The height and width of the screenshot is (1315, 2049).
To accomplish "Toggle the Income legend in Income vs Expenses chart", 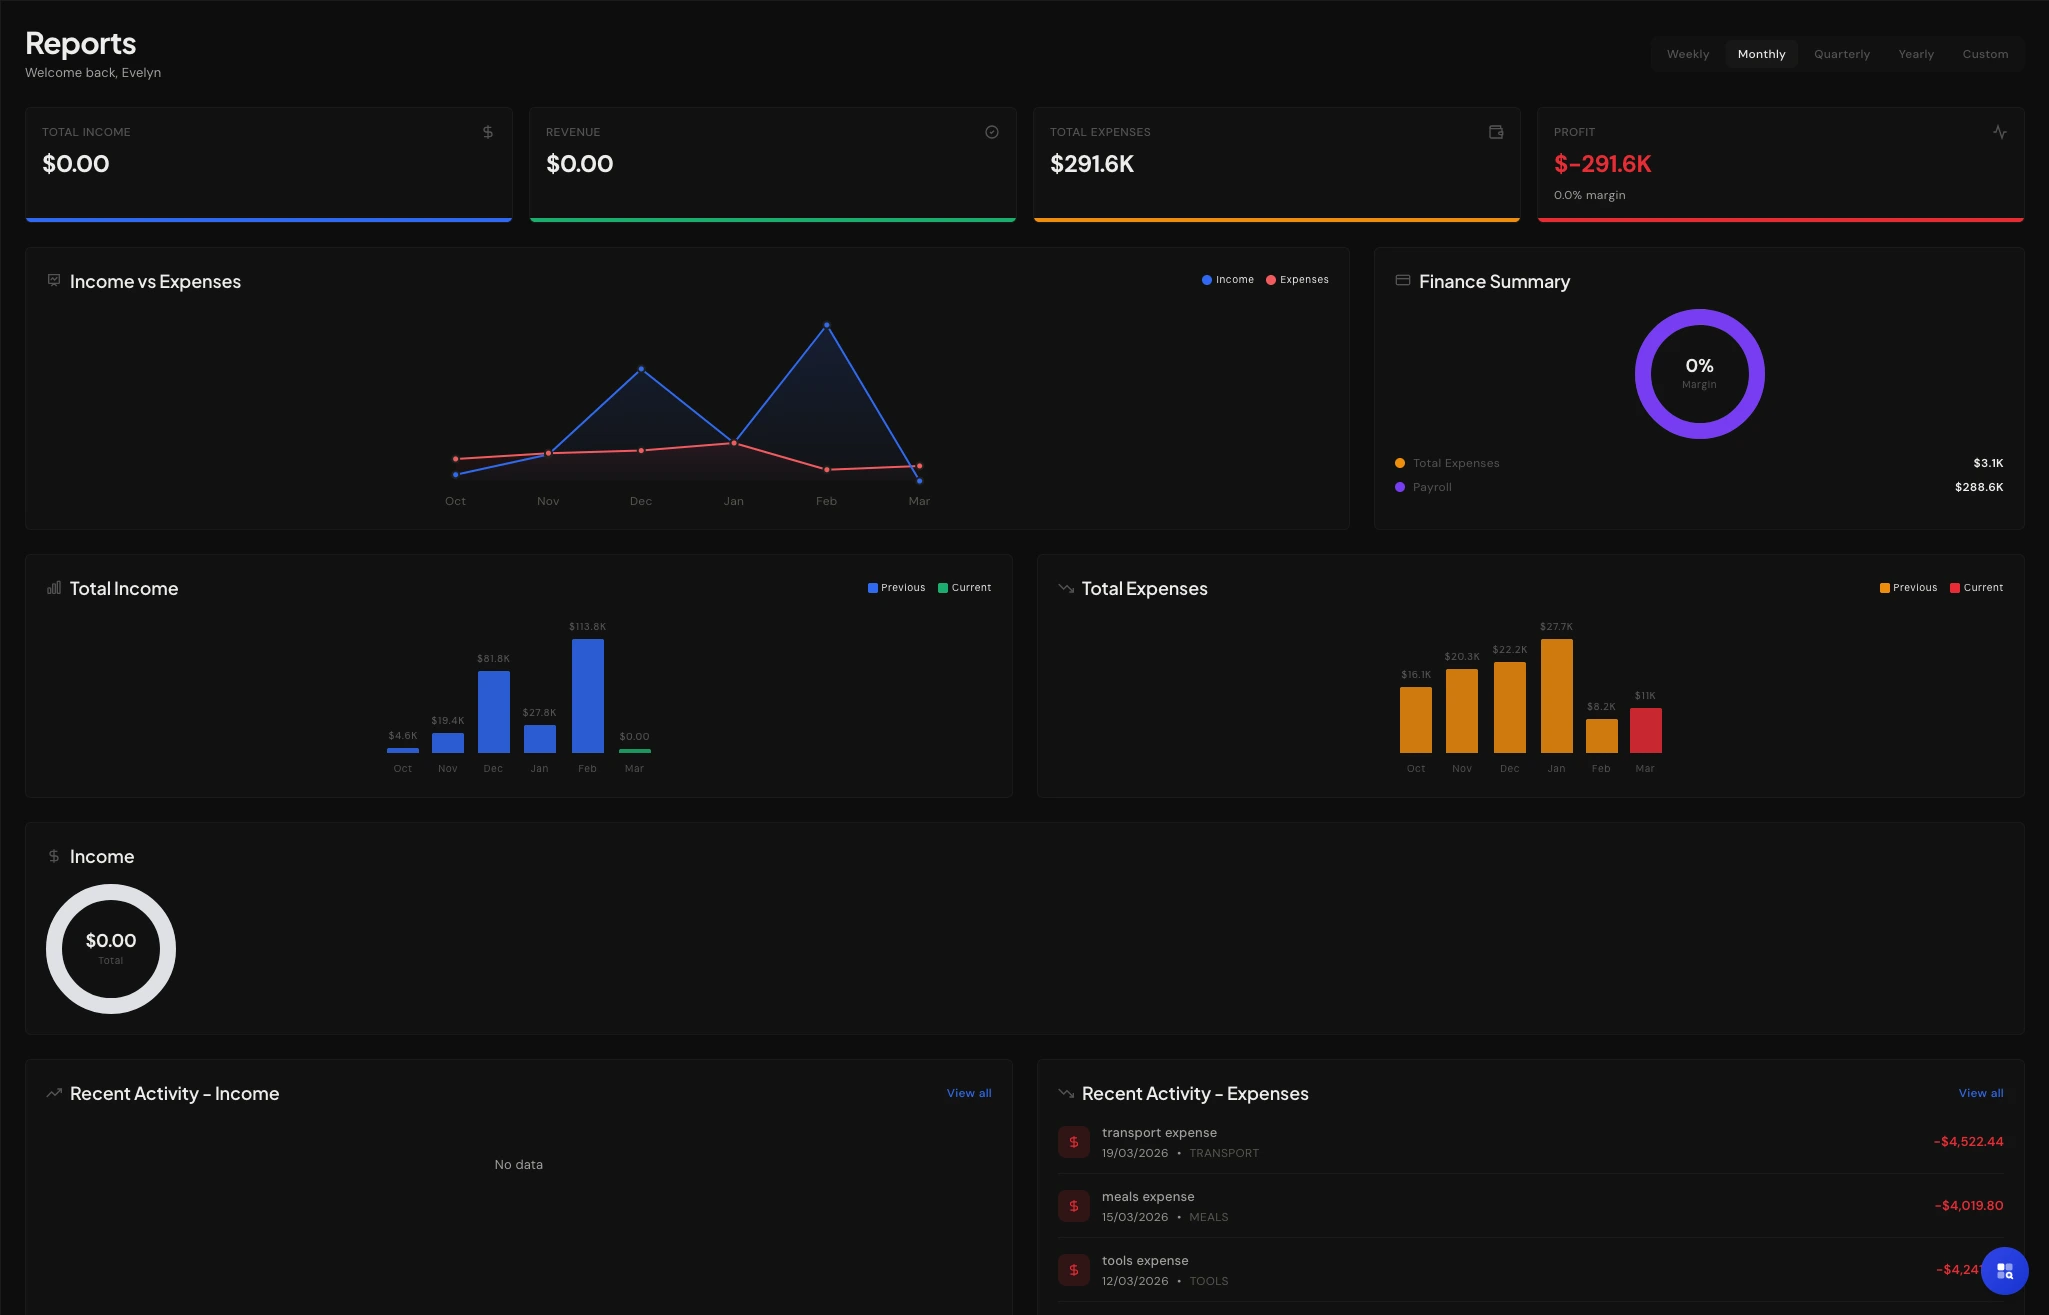I will pyautogui.click(x=1227, y=279).
